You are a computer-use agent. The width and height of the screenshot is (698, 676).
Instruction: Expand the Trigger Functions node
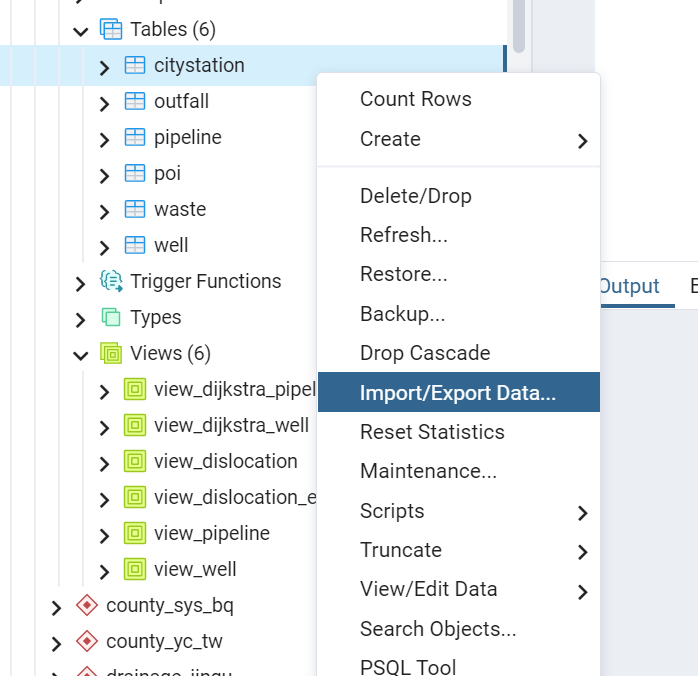(81, 282)
